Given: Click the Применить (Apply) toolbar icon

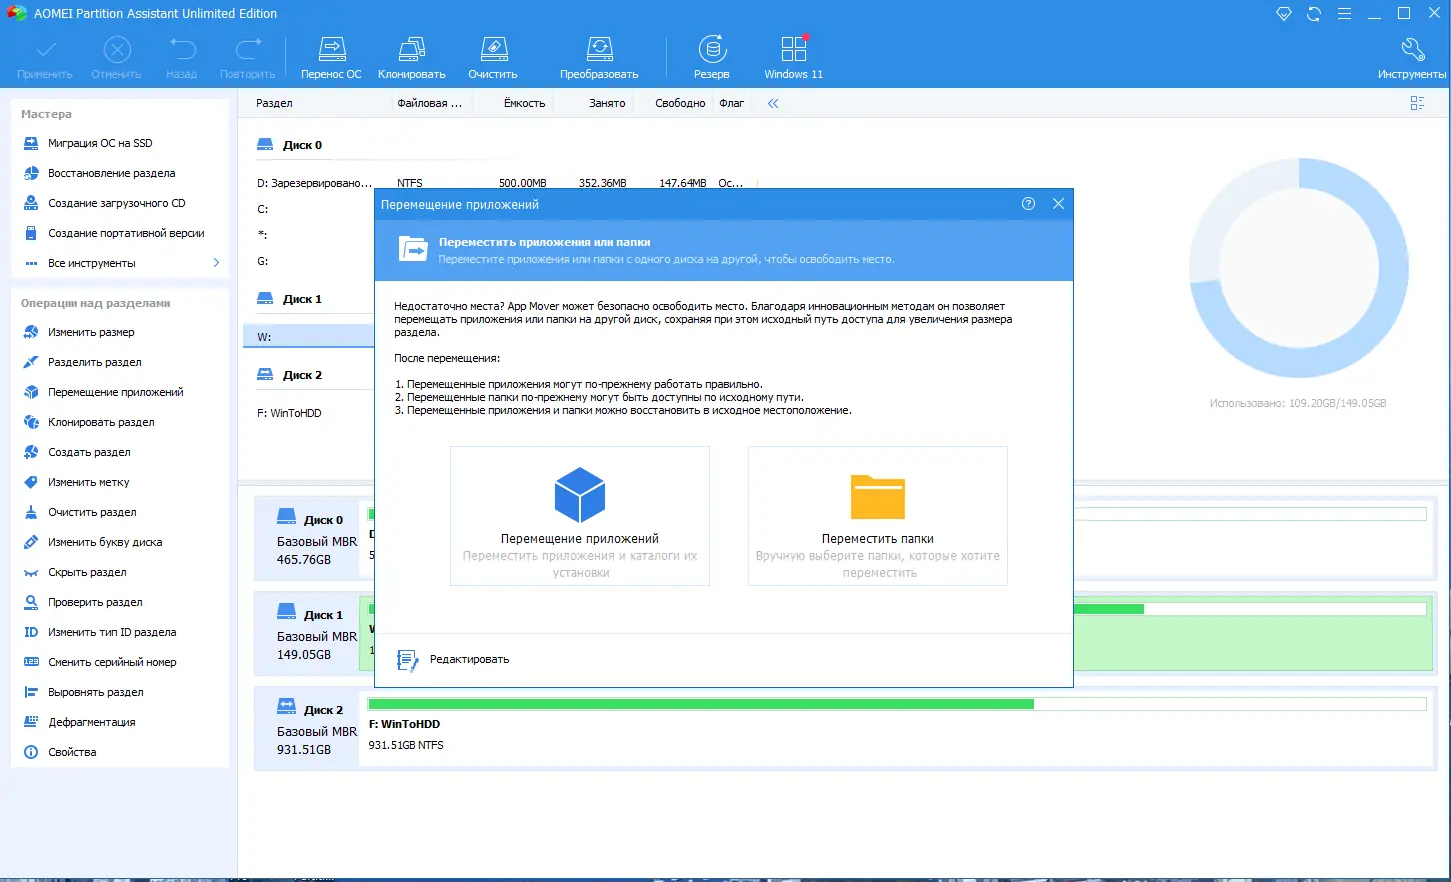Looking at the screenshot, I should coord(45,58).
